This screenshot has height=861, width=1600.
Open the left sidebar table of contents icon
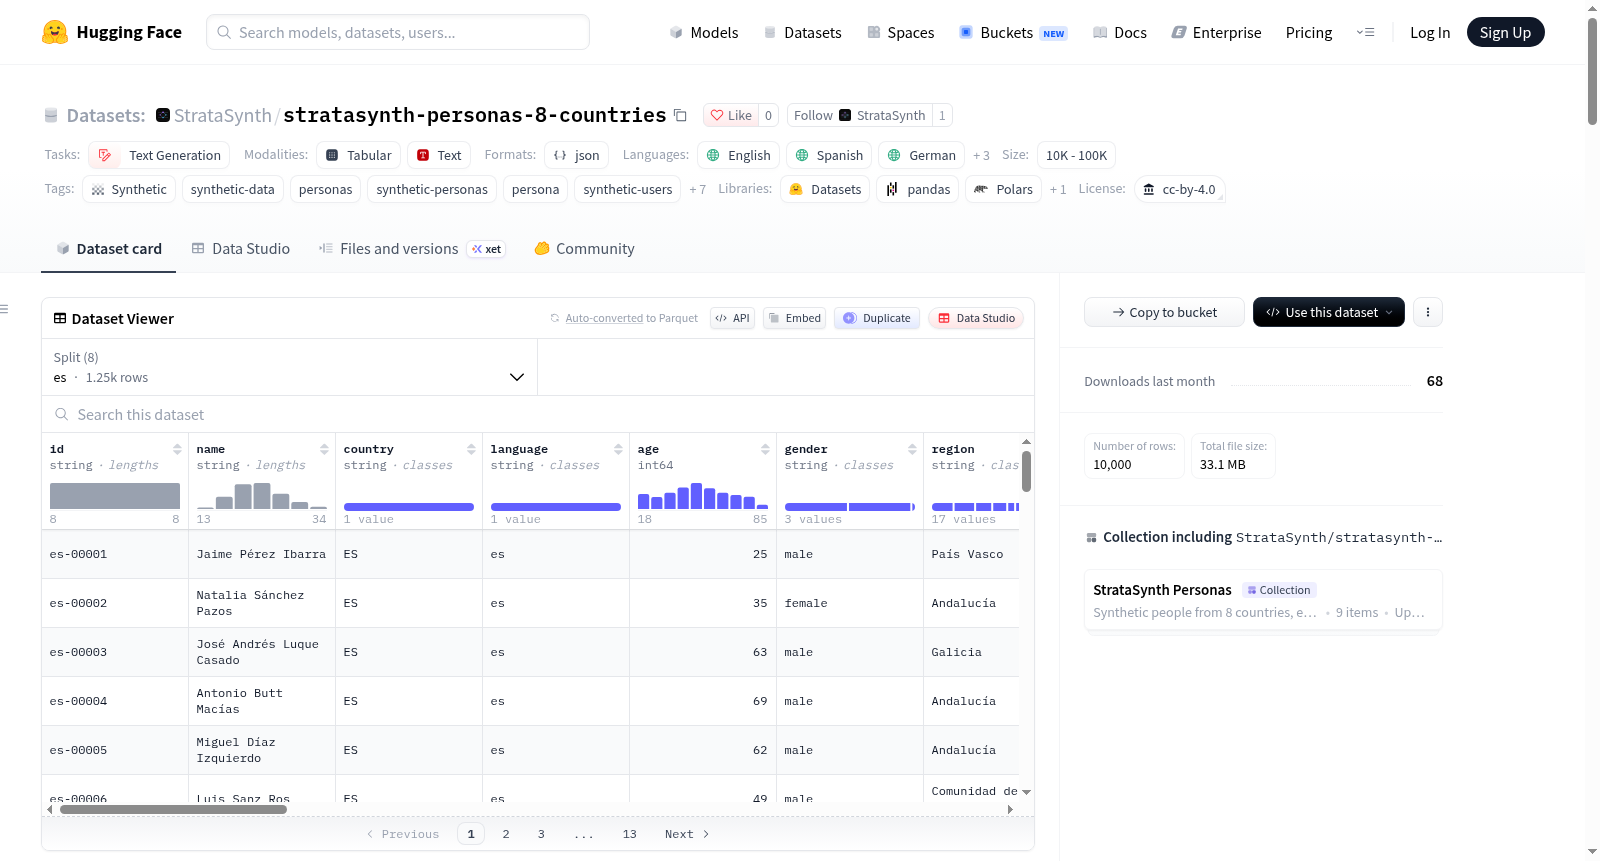(x=5, y=309)
